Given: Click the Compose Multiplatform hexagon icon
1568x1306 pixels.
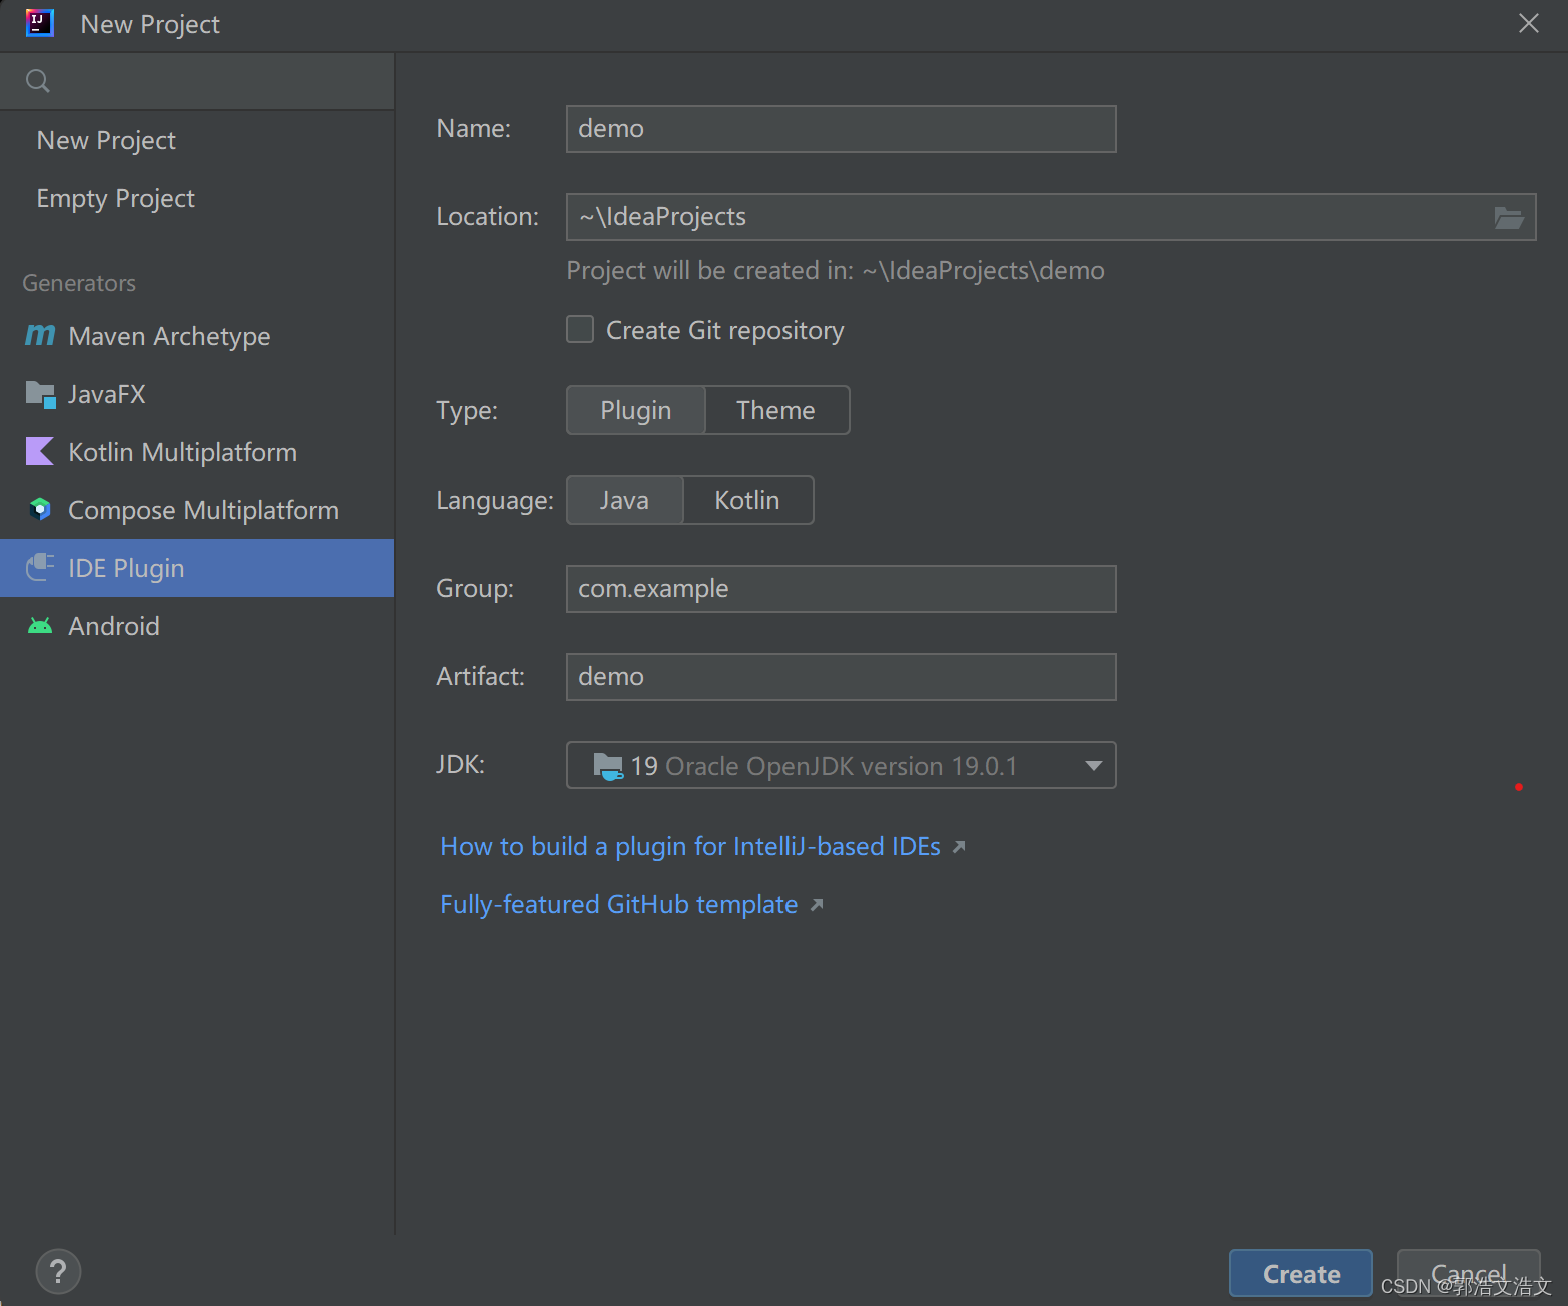Looking at the screenshot, I should [40, 510].
